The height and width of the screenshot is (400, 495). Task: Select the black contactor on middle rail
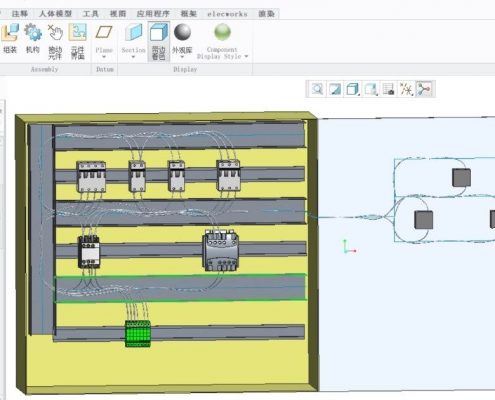point(89,252)
